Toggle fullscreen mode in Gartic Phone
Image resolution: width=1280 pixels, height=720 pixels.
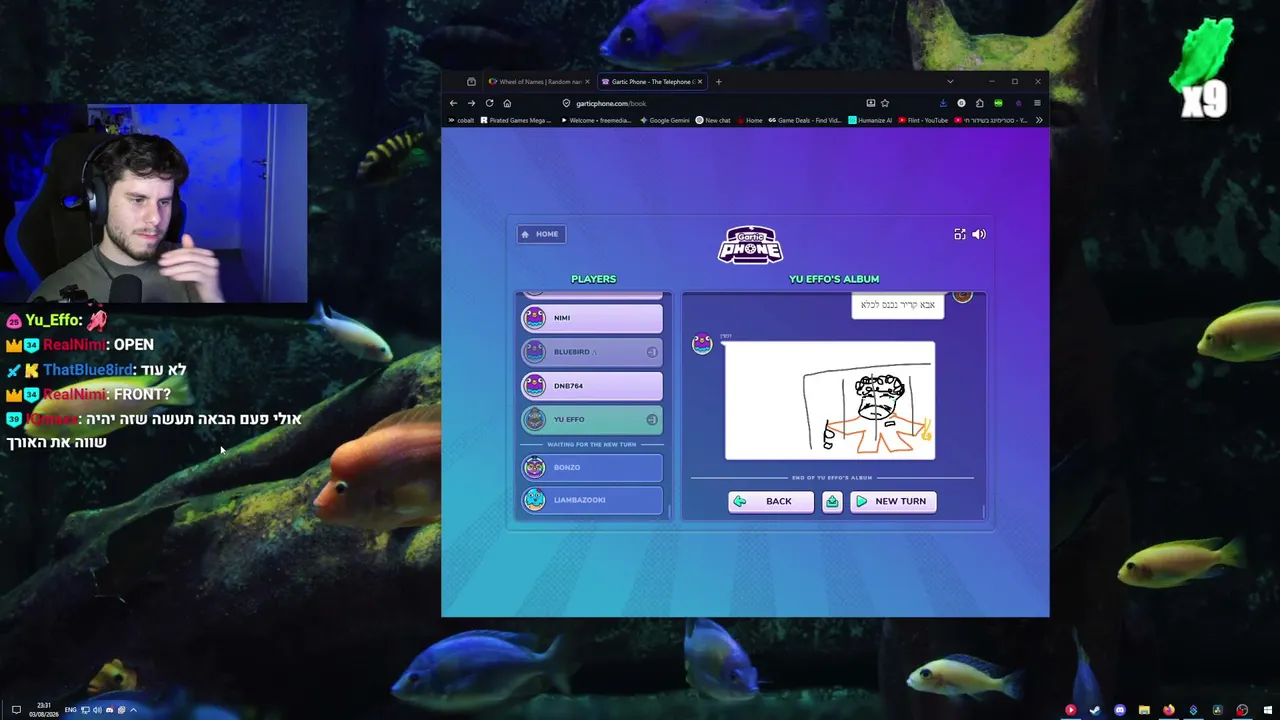pyautogui.click(x=960, y=234)
